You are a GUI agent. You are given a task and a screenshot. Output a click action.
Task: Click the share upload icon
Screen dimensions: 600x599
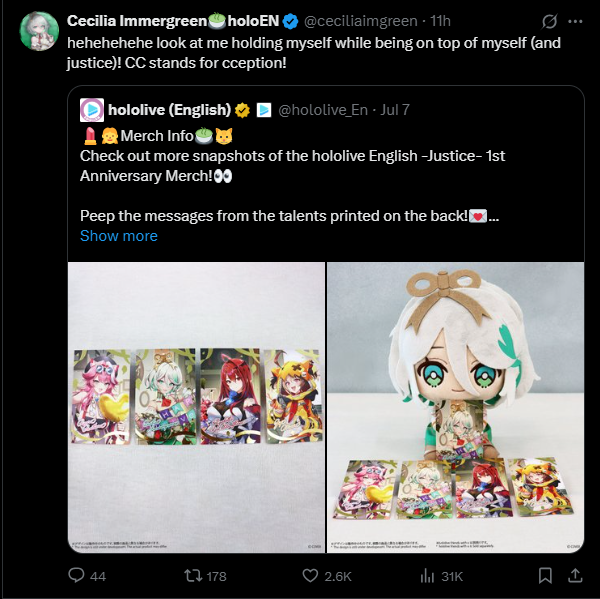tap(578, 576)
